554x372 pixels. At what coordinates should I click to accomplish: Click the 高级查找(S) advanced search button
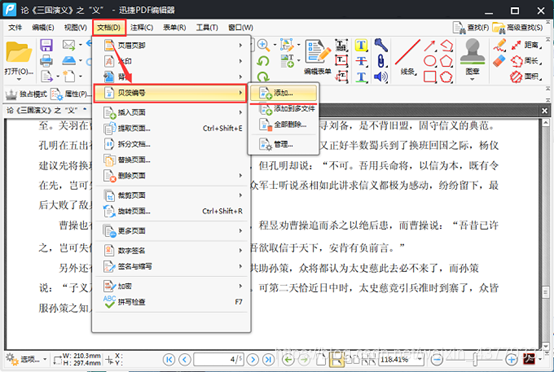pyautogui.click(x=518, y=28)
